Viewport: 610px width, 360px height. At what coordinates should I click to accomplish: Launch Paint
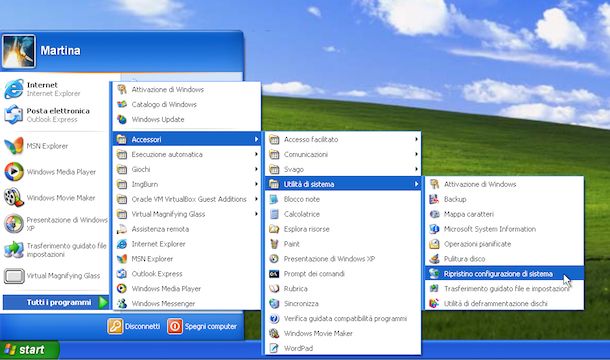343,244
